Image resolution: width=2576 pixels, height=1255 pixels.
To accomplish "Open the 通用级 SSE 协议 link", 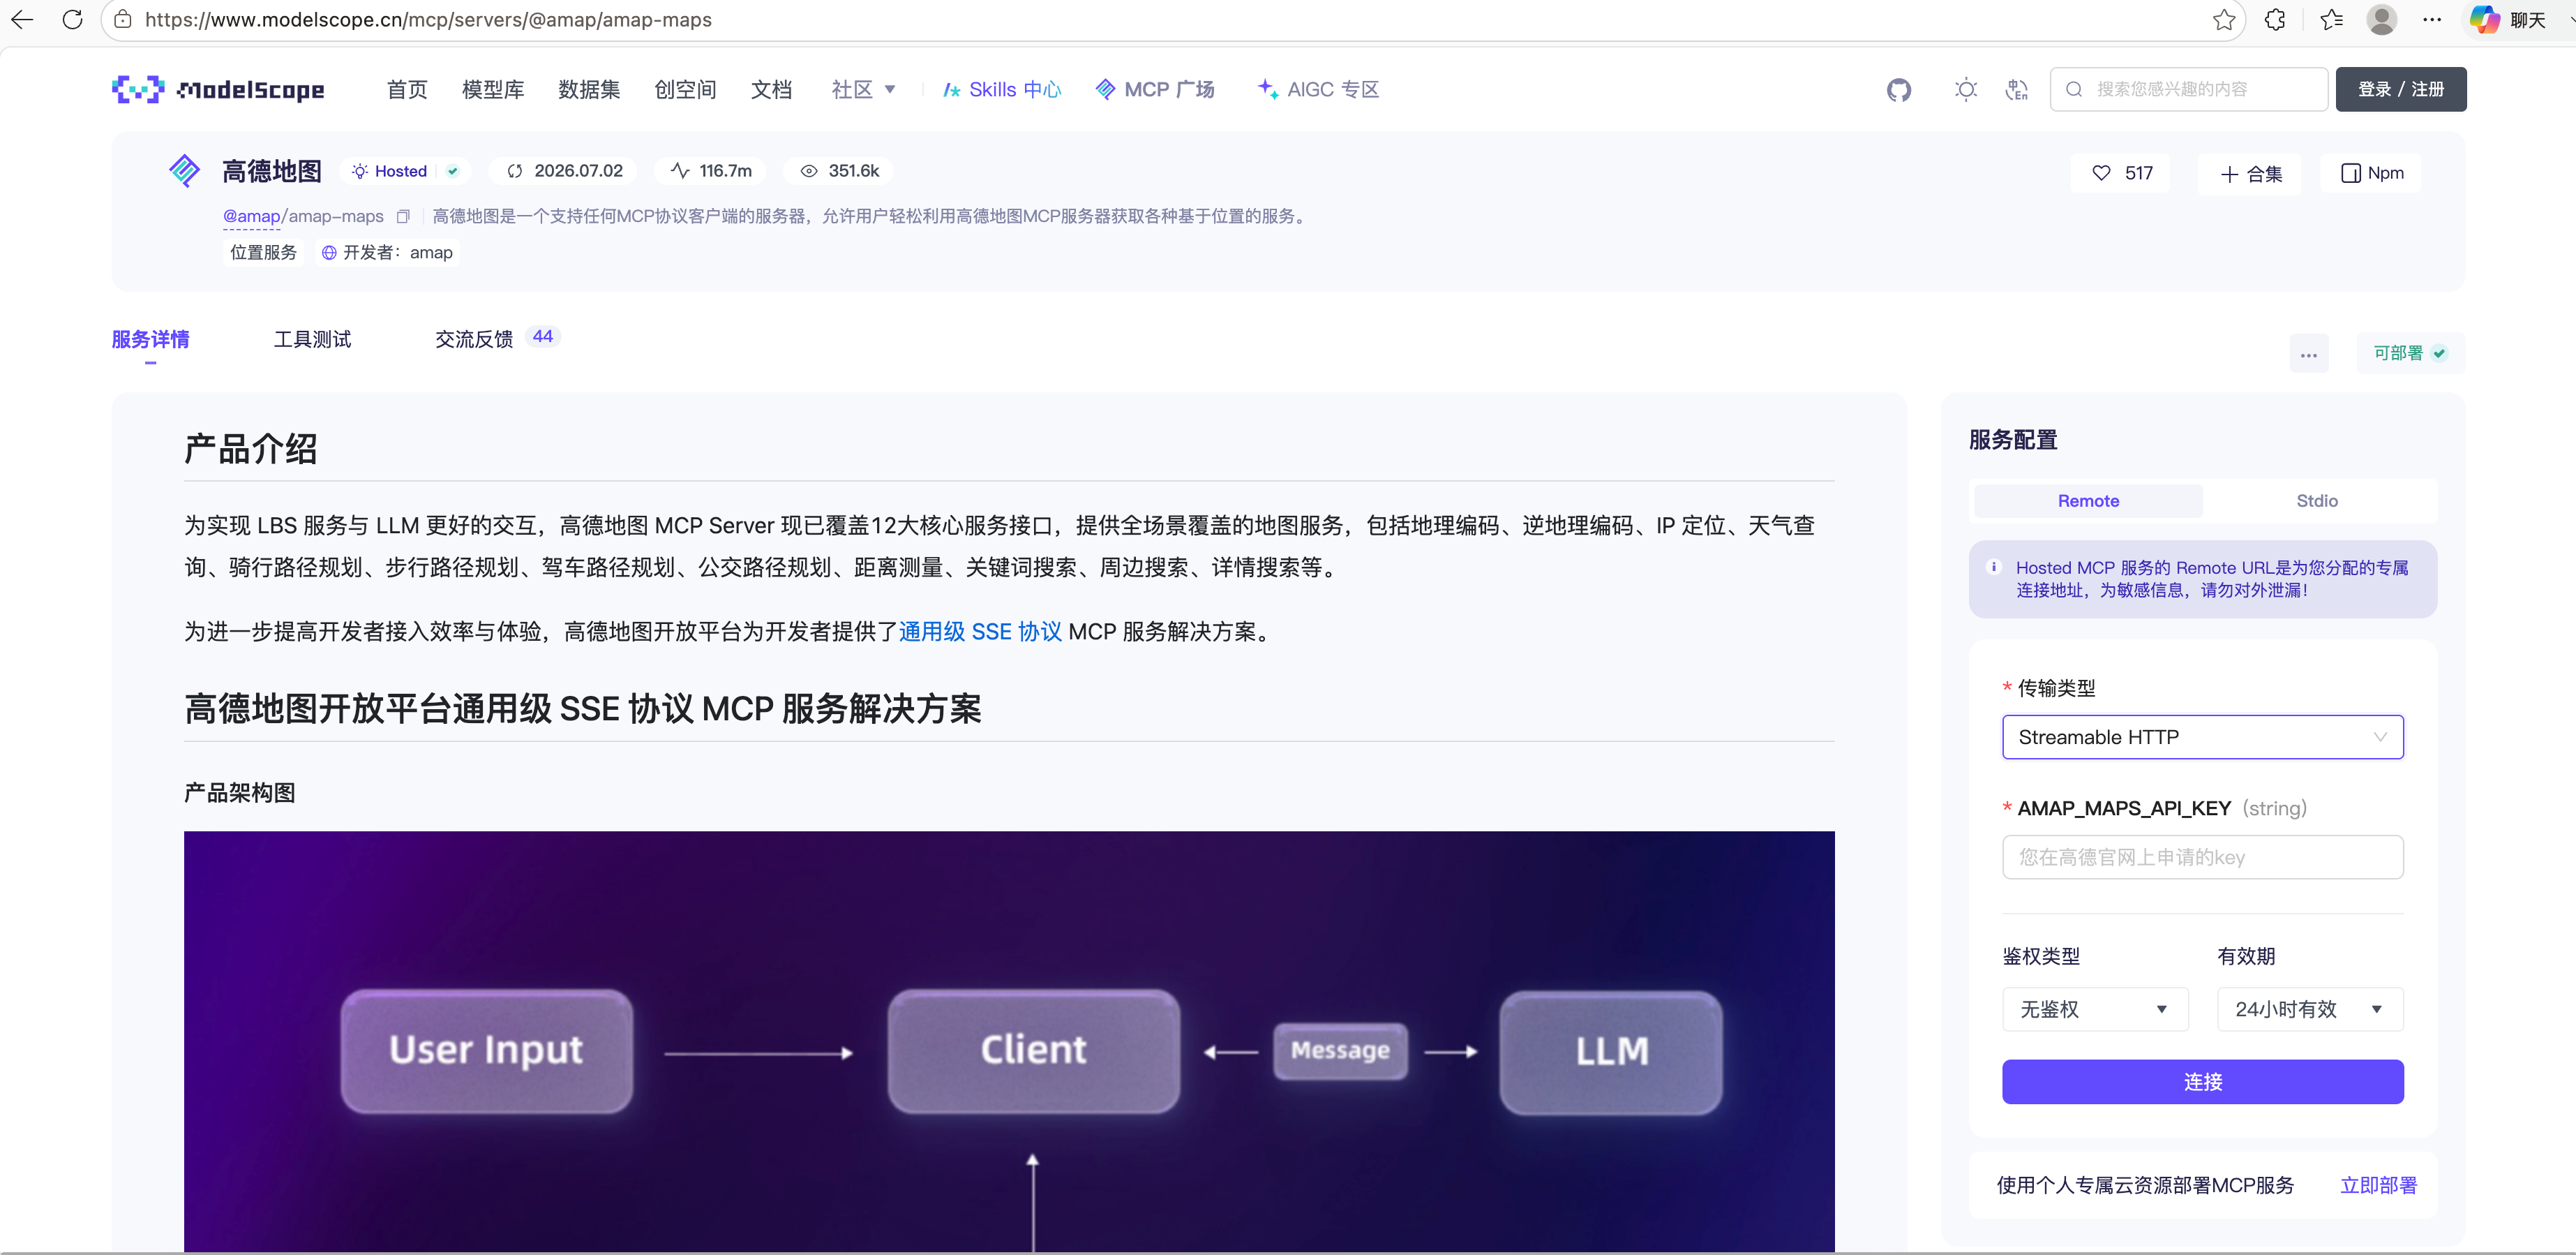I will click(x=980, y=632).
